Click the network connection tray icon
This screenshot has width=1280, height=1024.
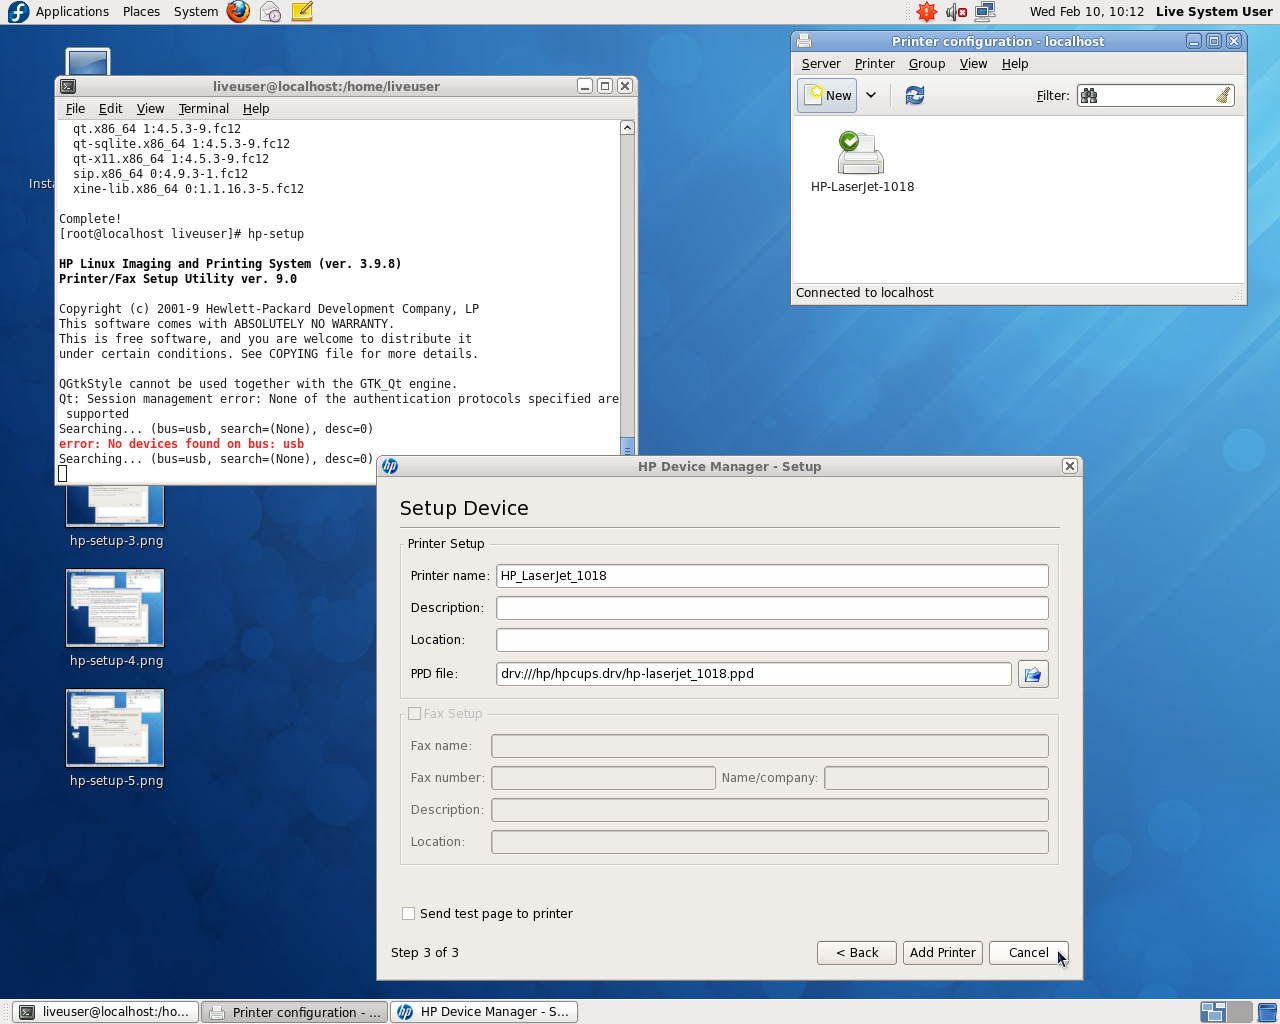click(x=985, y=12)
